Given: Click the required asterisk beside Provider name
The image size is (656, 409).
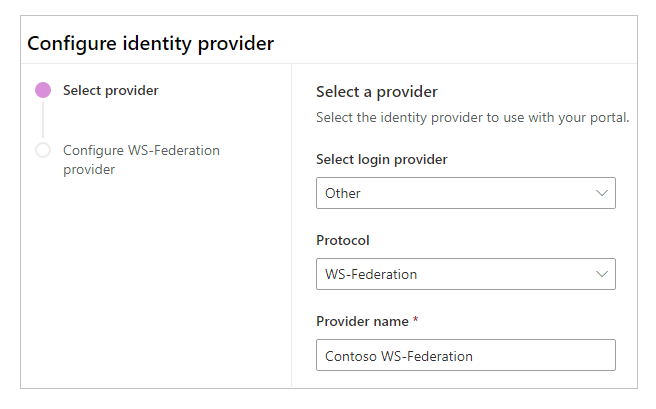Looking at the screenshot, I should pyautogui.click(x=415, y=321).
